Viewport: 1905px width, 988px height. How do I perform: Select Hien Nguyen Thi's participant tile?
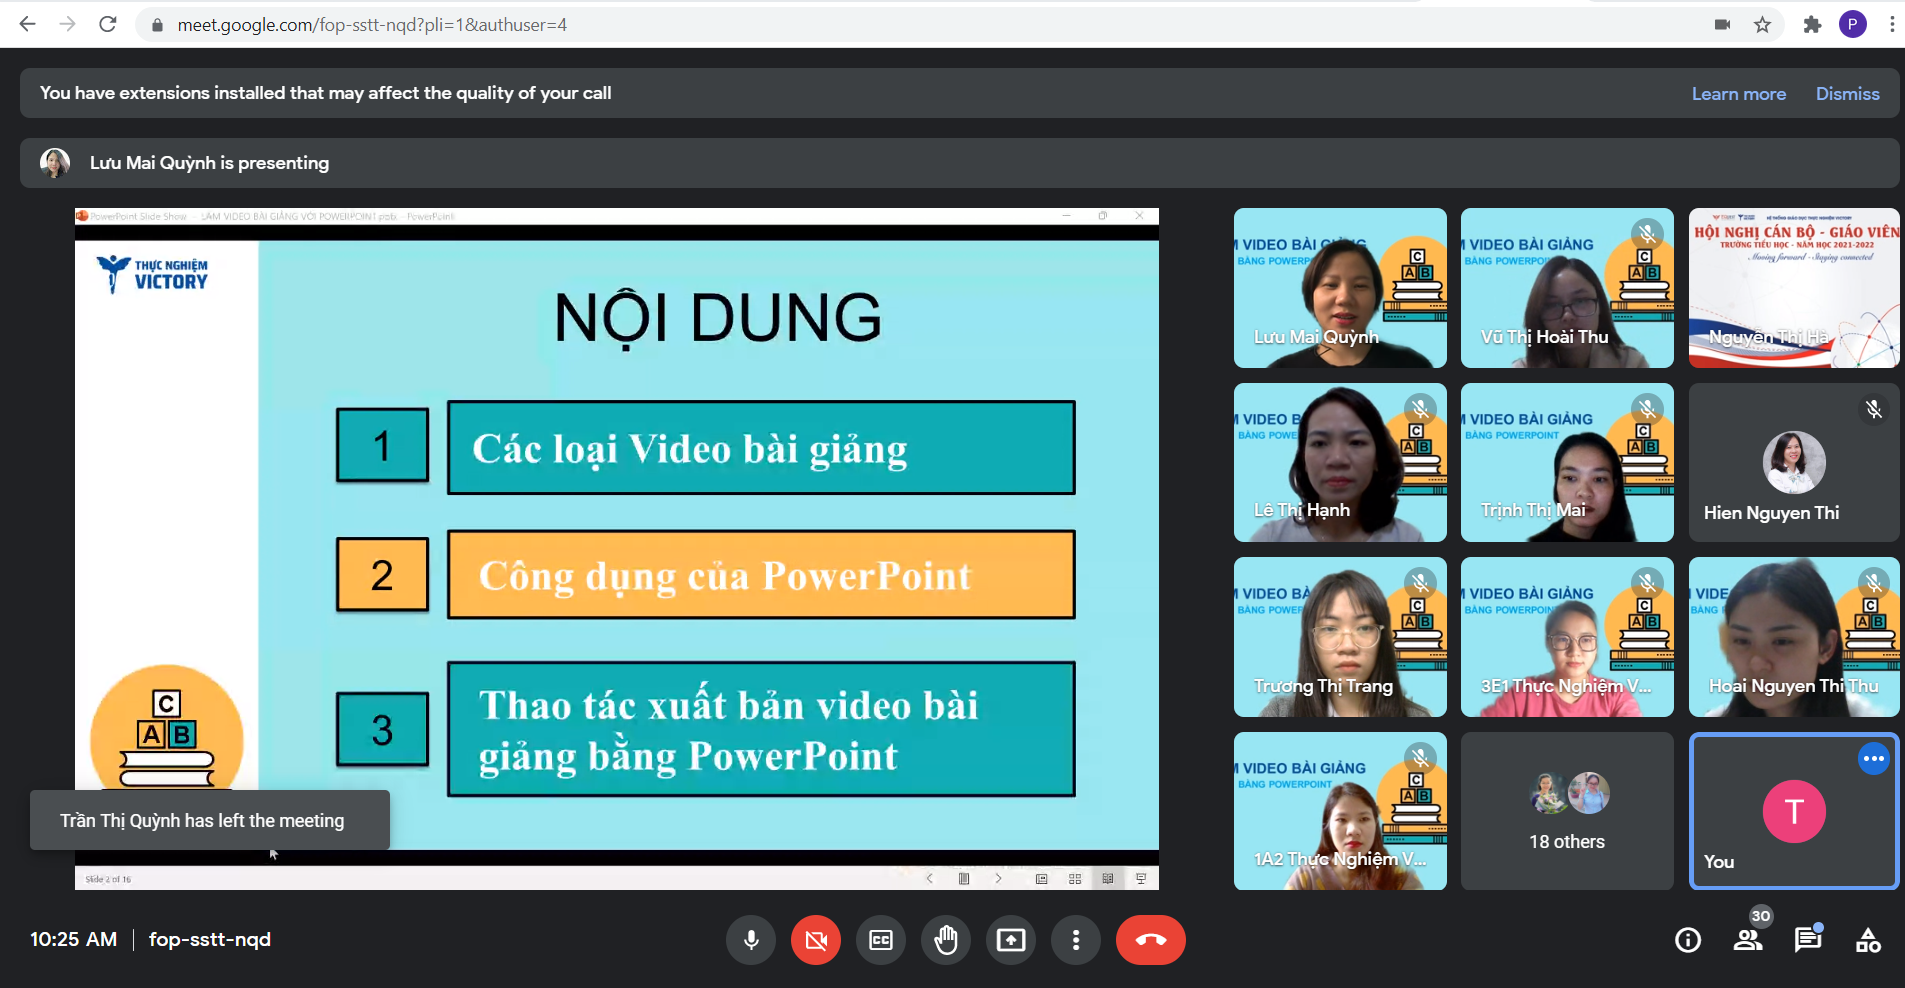pos(1793,463)
